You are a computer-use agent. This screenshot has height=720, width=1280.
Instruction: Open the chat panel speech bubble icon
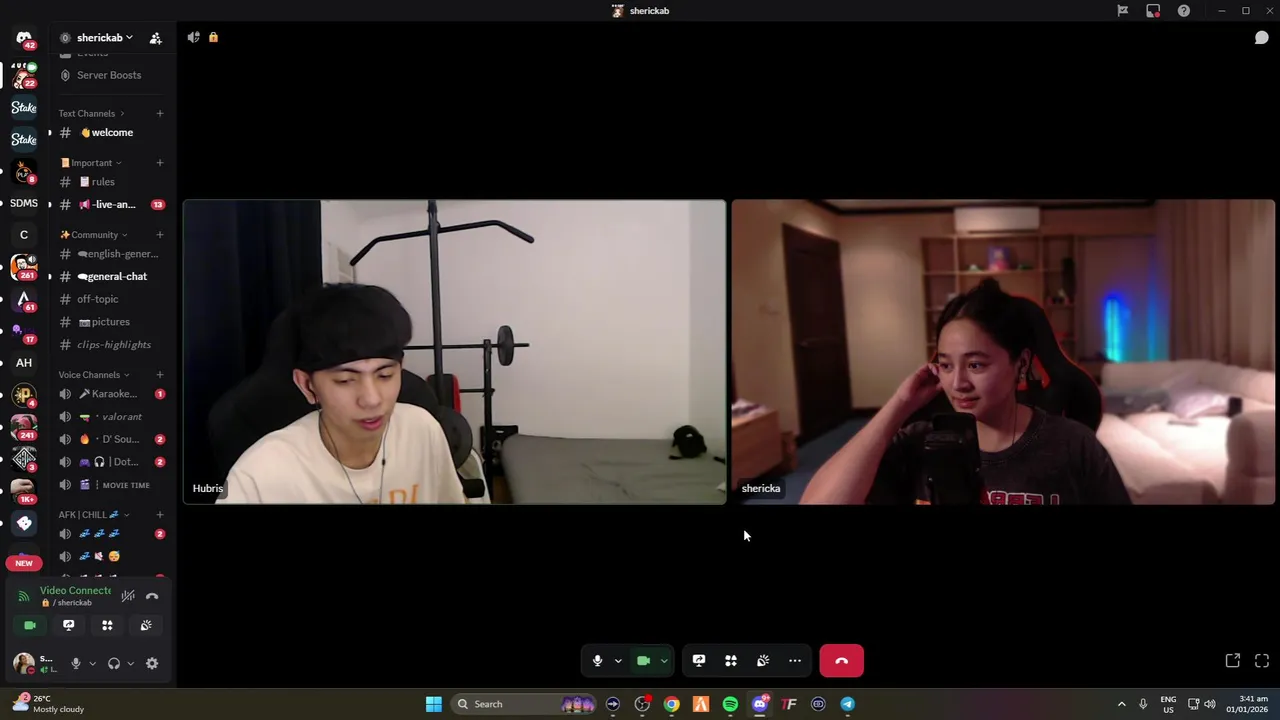(1262, 38)
